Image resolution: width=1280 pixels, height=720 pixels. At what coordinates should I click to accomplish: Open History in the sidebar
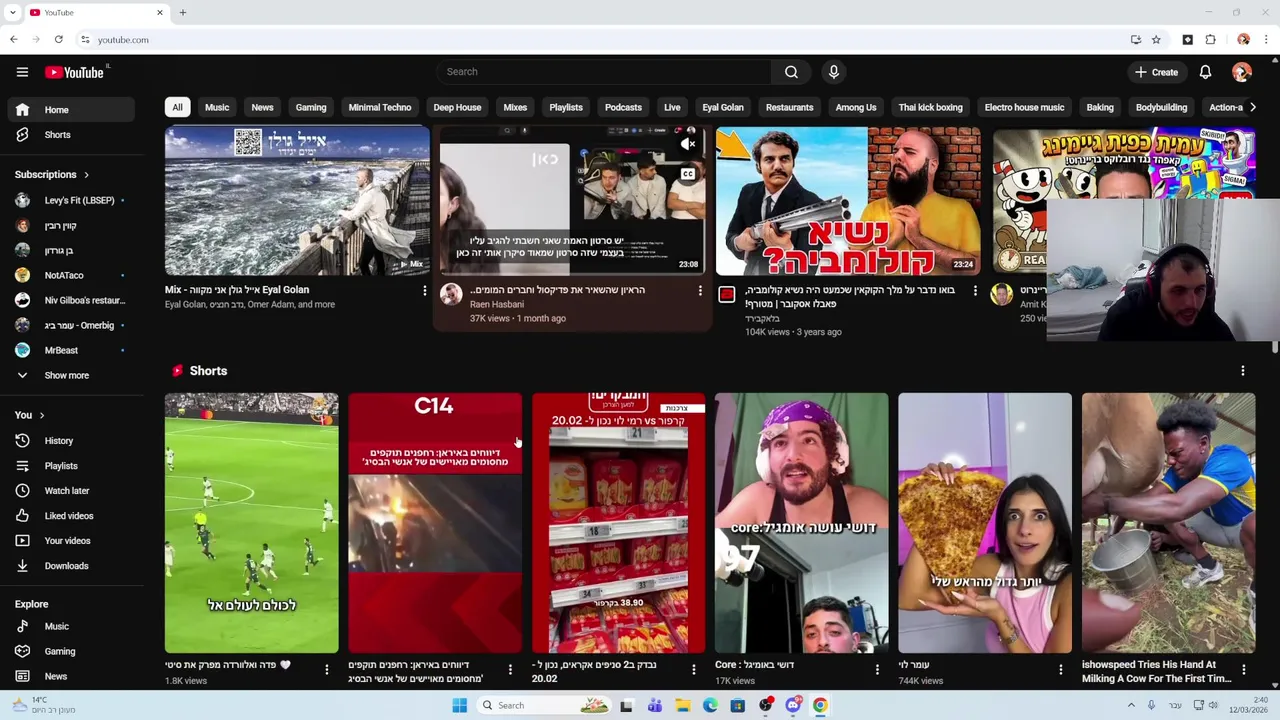70,441
